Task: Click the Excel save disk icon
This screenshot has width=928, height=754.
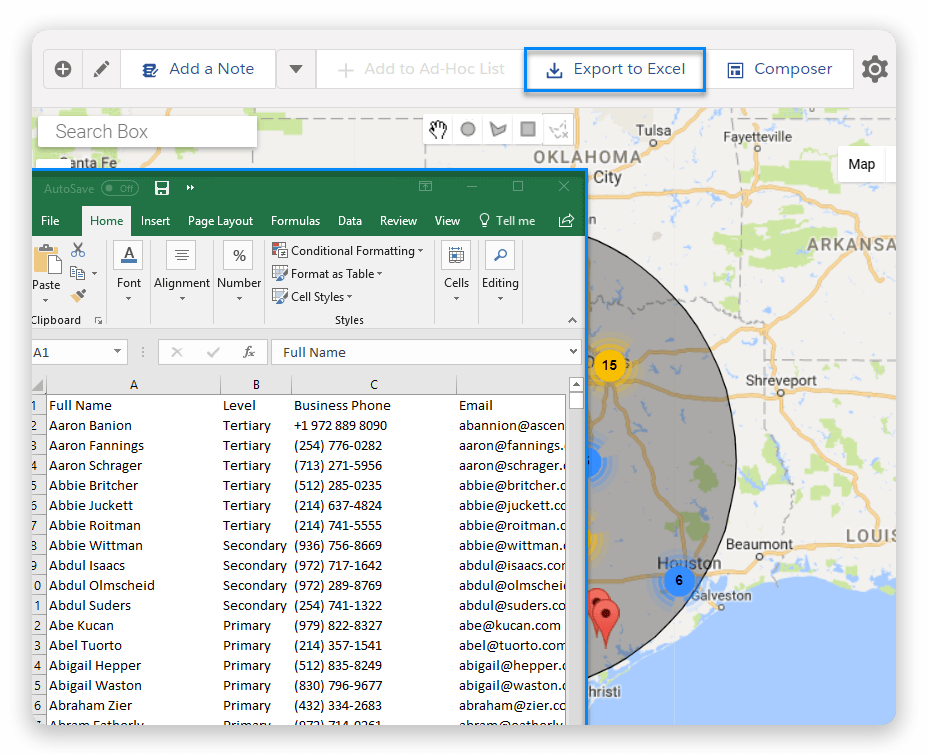Action: click(x=162, y=188)
